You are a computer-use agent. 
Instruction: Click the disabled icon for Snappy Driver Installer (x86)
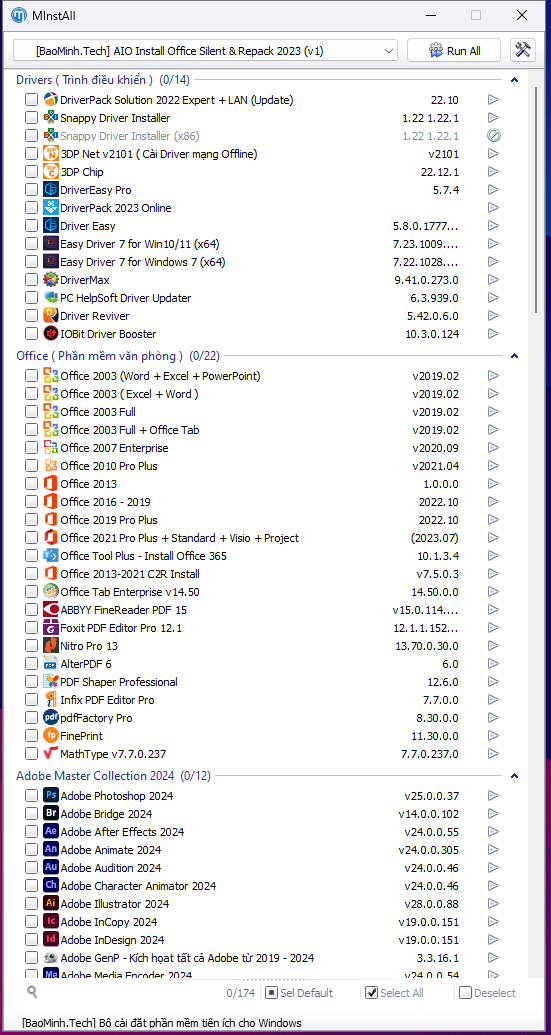pyautogui.click(x=494, y=135)
